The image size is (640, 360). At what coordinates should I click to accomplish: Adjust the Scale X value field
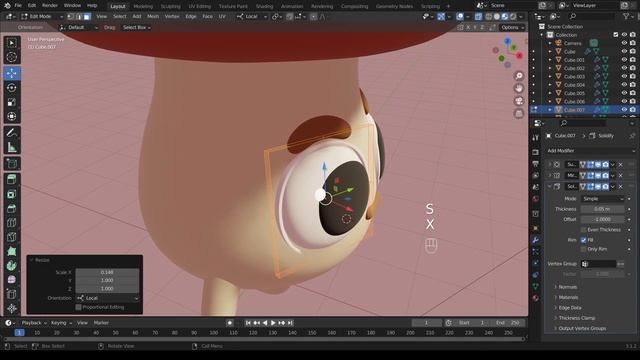pos(107,272)
